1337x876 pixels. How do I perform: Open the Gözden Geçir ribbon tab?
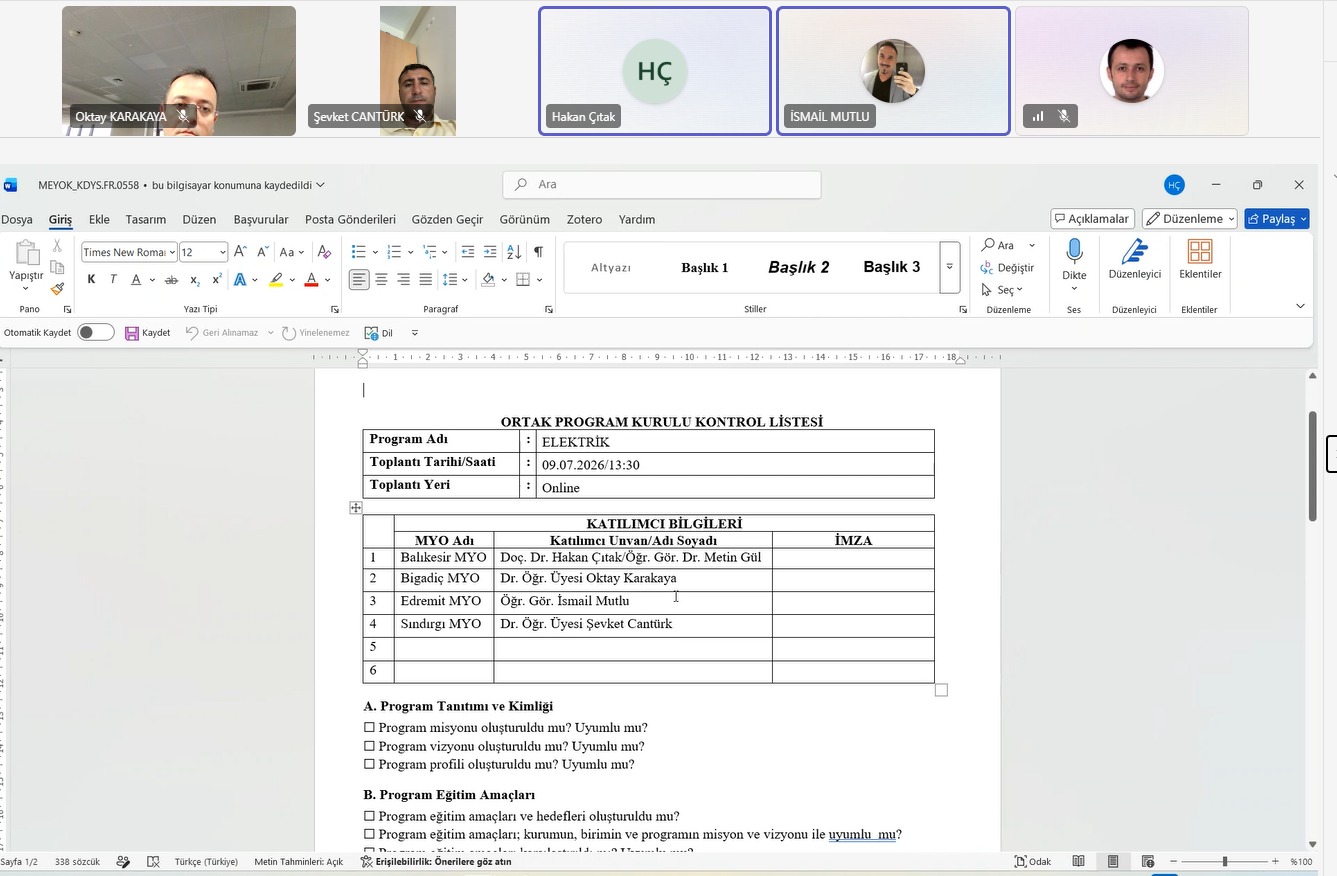447,220
